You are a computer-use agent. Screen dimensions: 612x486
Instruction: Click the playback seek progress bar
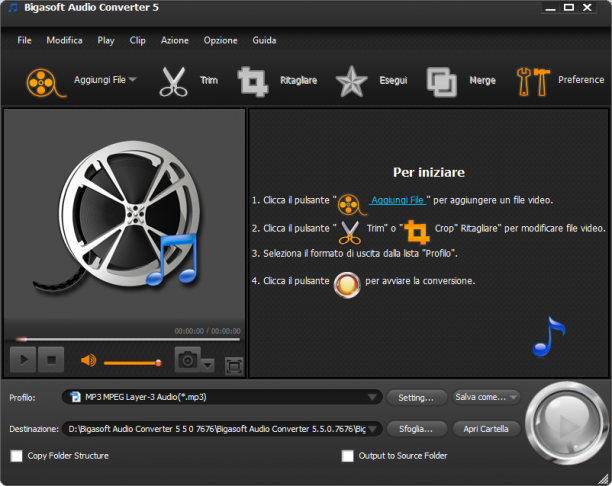[128, 339]
